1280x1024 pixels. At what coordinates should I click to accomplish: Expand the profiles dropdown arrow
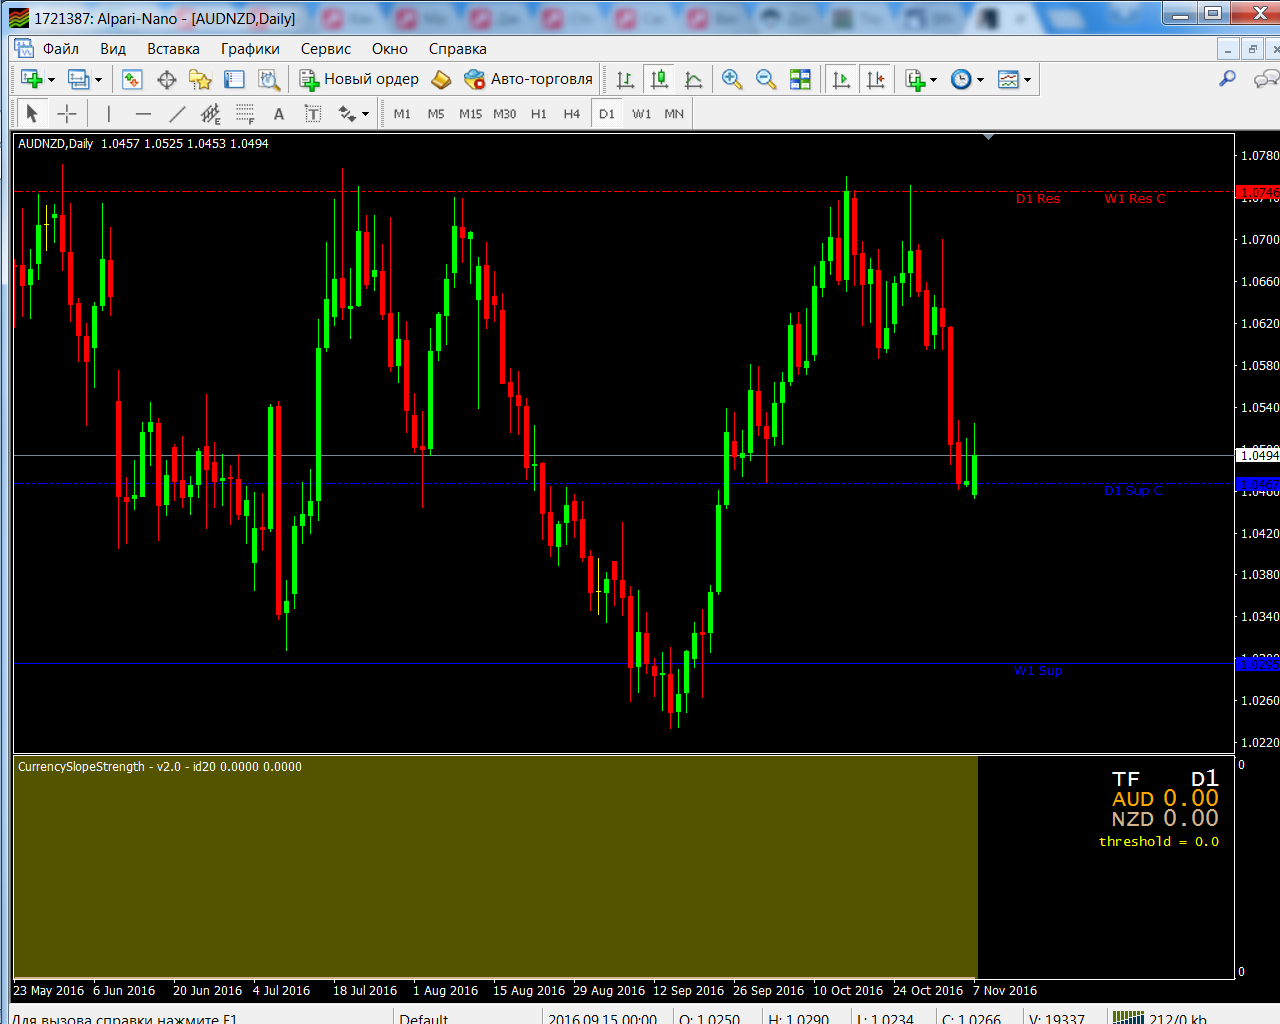pyautogui.click(x=98, y=80)
